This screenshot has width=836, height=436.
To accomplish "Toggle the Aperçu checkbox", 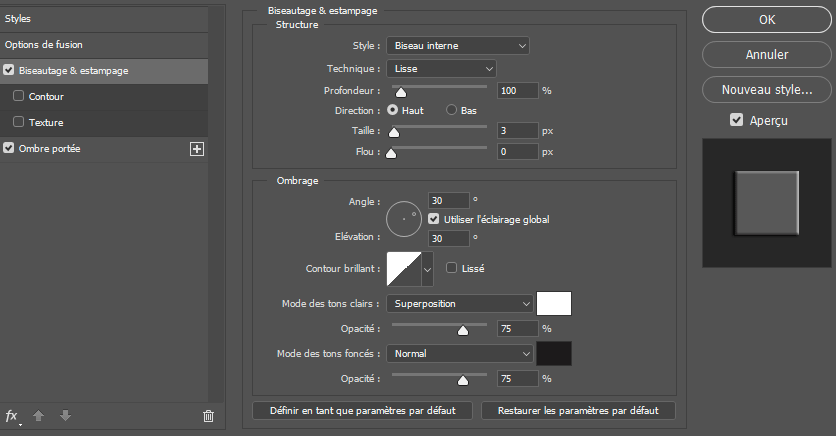I will coord(737,120).
